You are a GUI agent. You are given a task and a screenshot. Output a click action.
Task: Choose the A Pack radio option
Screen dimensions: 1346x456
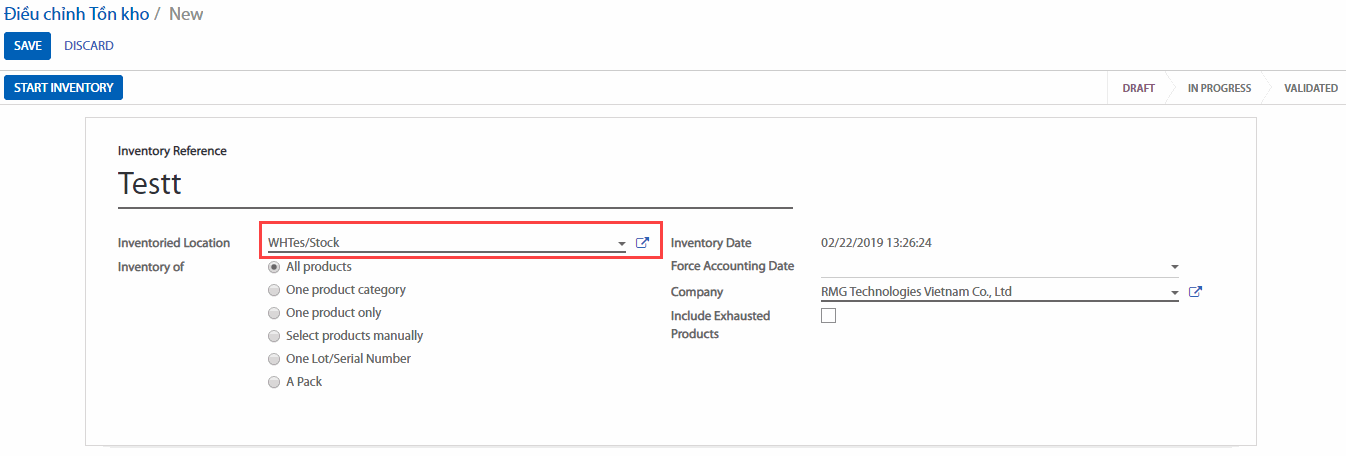pyautogui.click(x=274, y=382)
